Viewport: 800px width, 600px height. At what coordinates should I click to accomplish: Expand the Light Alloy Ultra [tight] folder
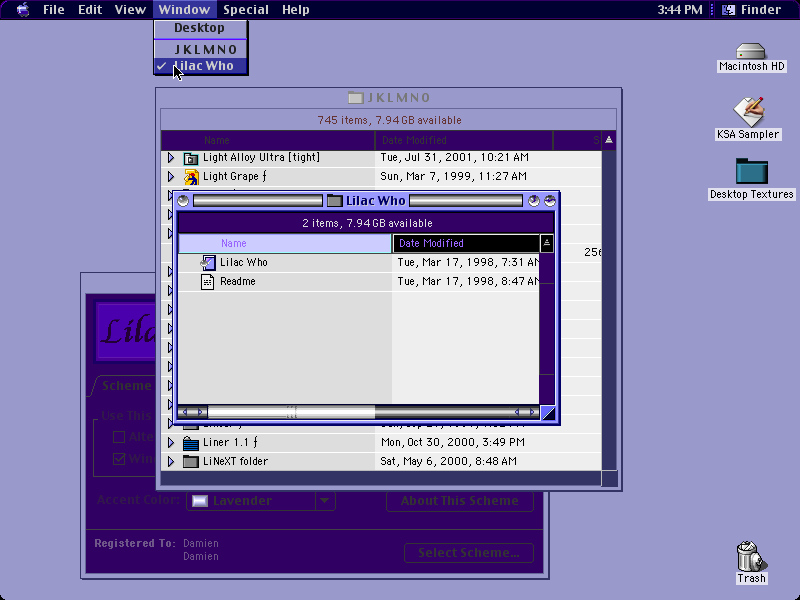pos(171,158)
